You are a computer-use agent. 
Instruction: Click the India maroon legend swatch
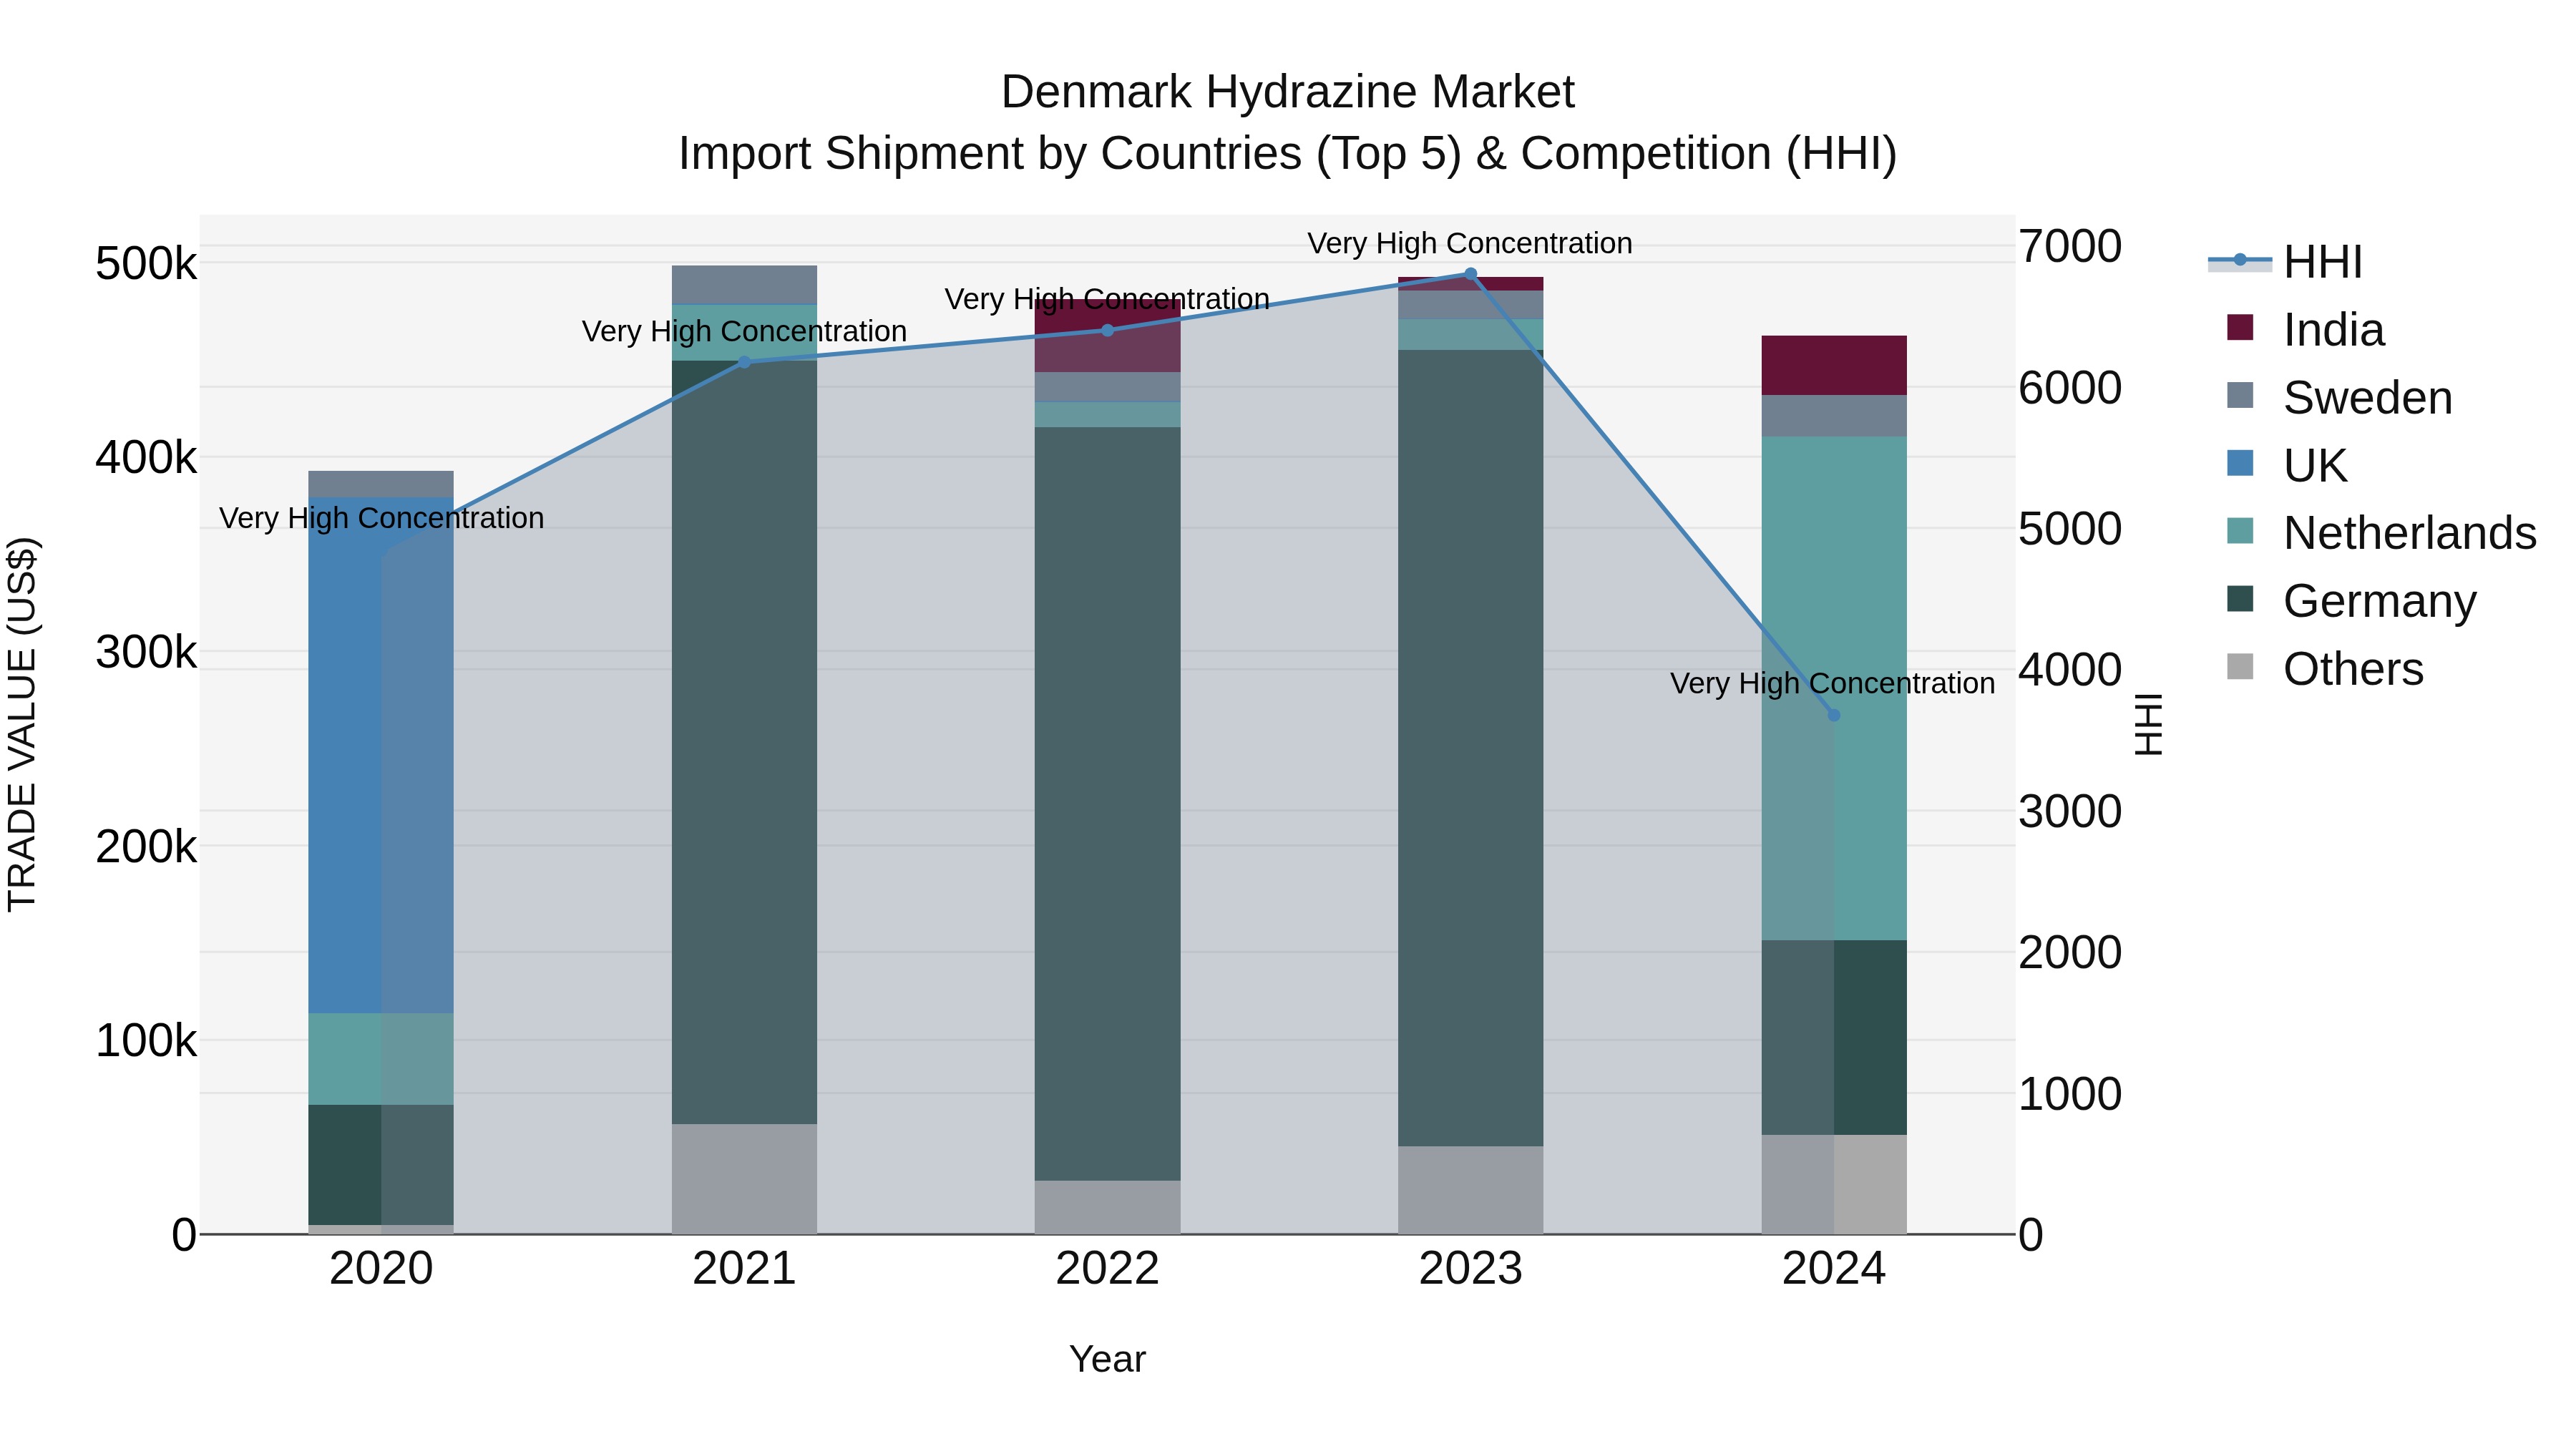click(2240, 328)
